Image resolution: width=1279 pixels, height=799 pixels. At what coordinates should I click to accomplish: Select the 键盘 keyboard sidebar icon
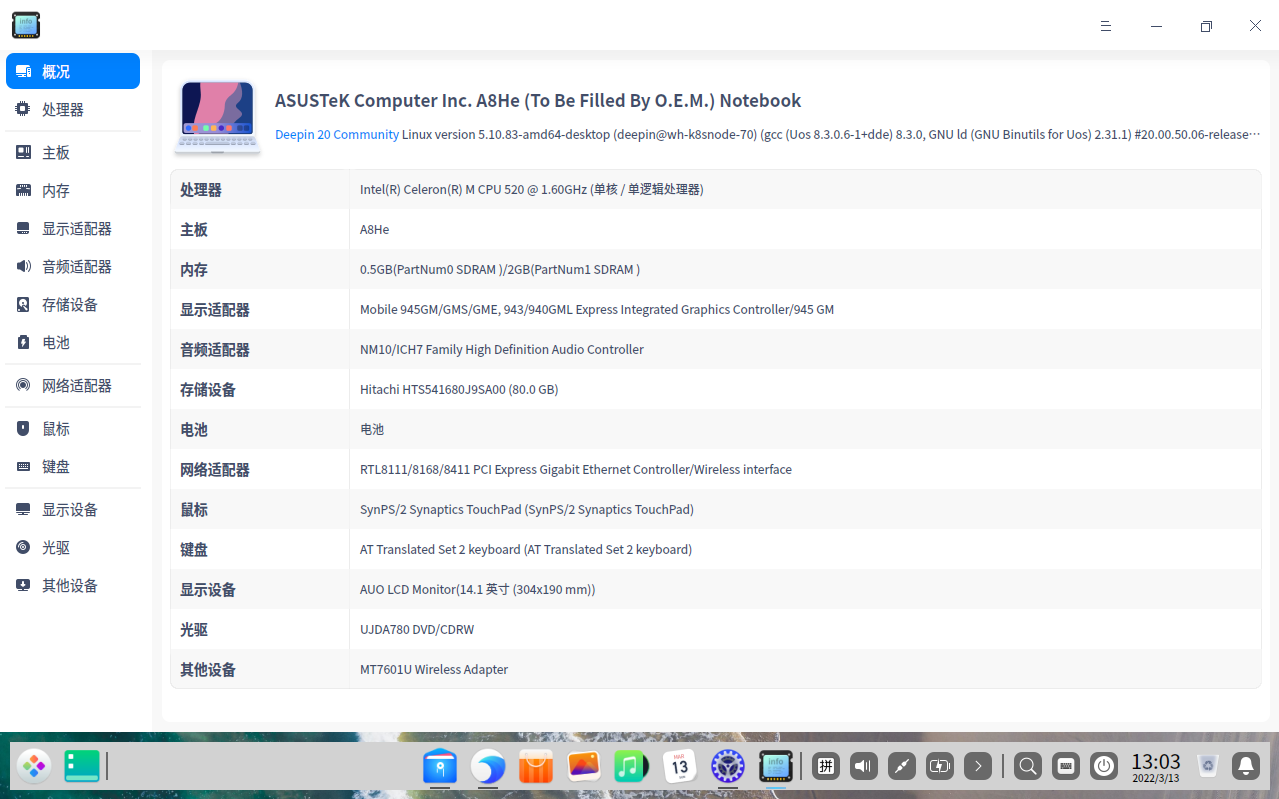click(x=23, y=466)
